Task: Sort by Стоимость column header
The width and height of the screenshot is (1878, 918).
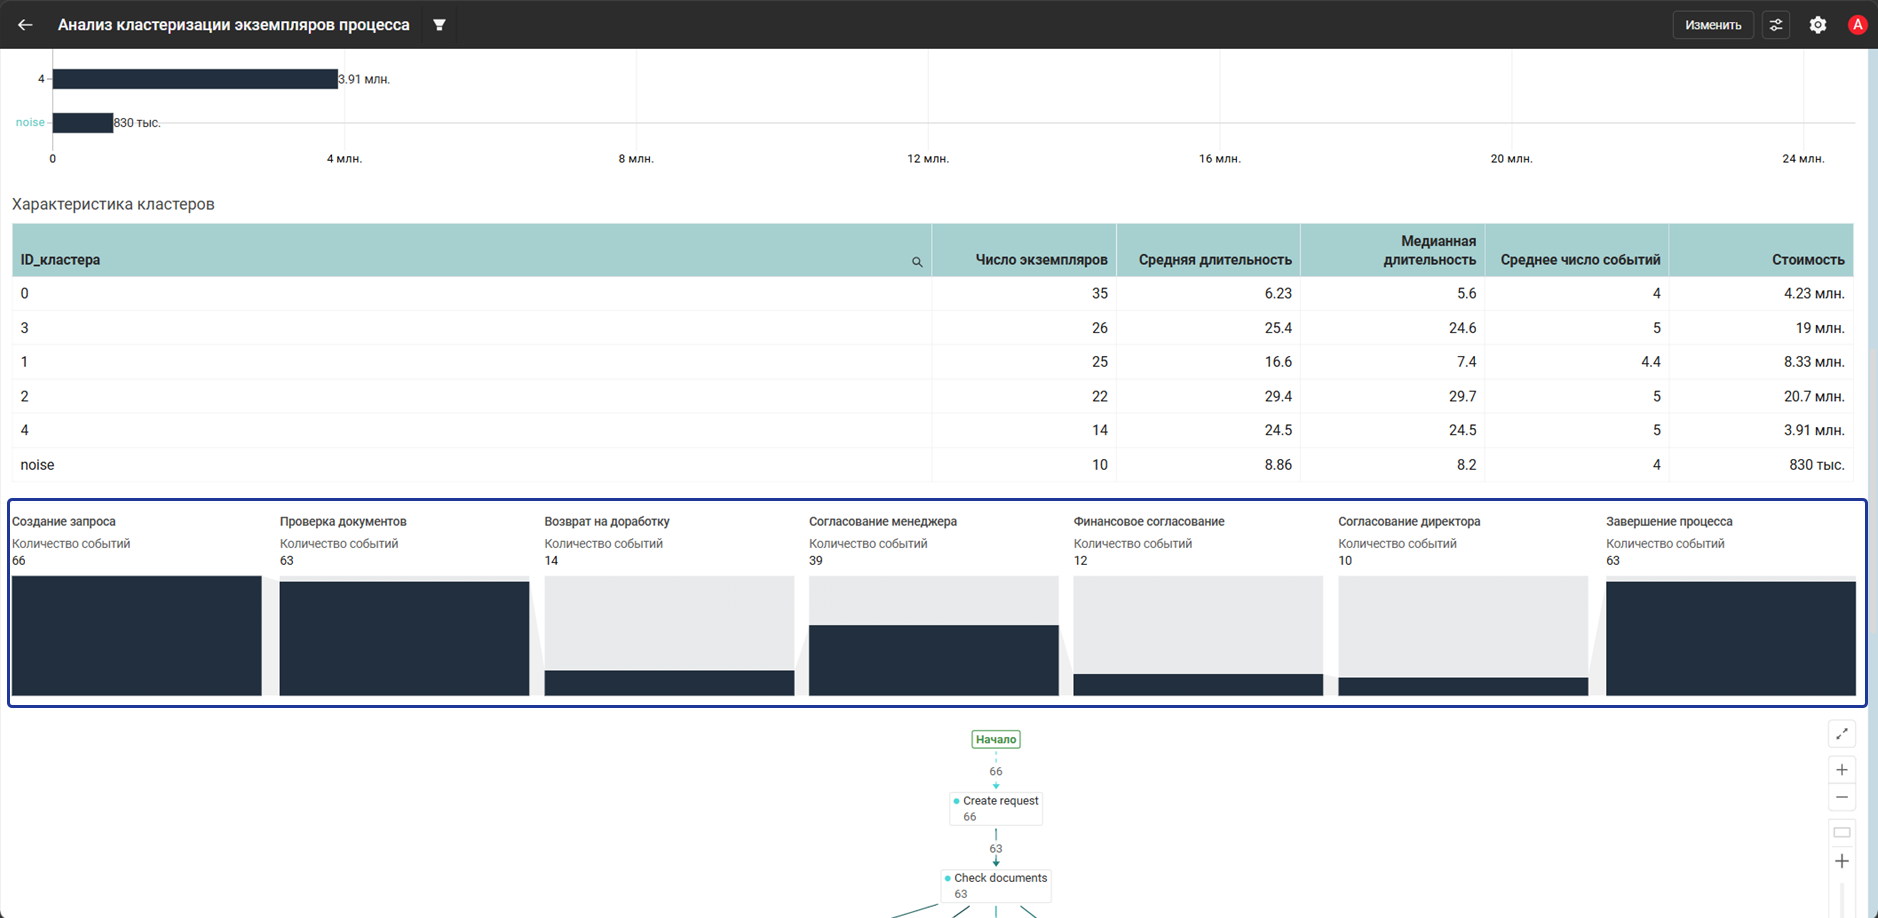Action: pos(1808,260)
